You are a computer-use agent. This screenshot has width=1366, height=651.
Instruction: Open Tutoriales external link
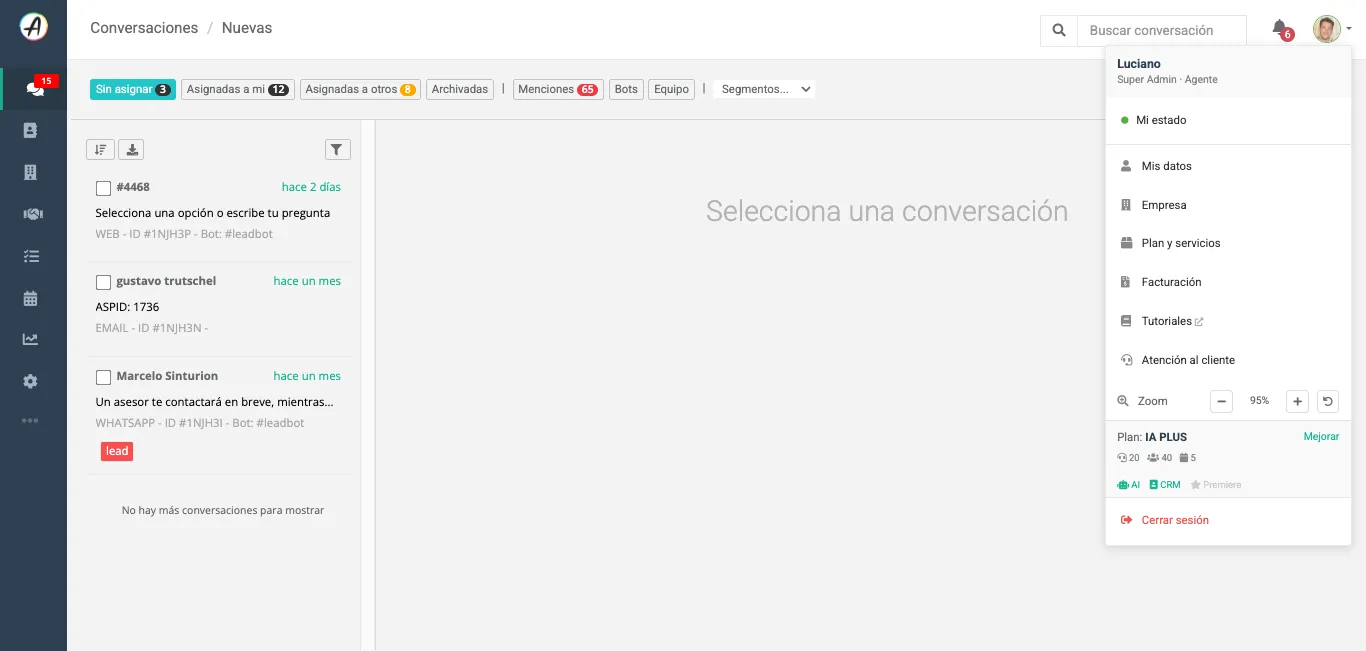(1228, 321)
